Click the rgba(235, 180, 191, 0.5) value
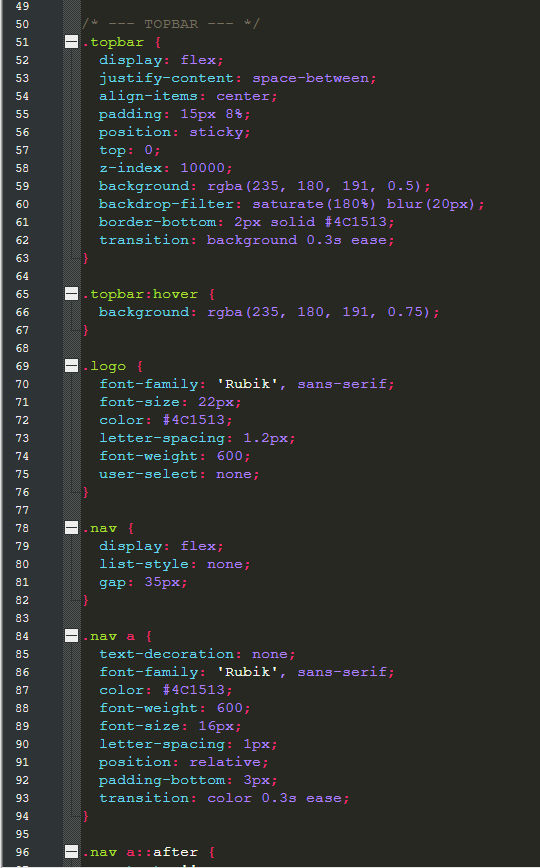Image resolution: width=540 pixels, height=868 pixels. coord(315,186)
